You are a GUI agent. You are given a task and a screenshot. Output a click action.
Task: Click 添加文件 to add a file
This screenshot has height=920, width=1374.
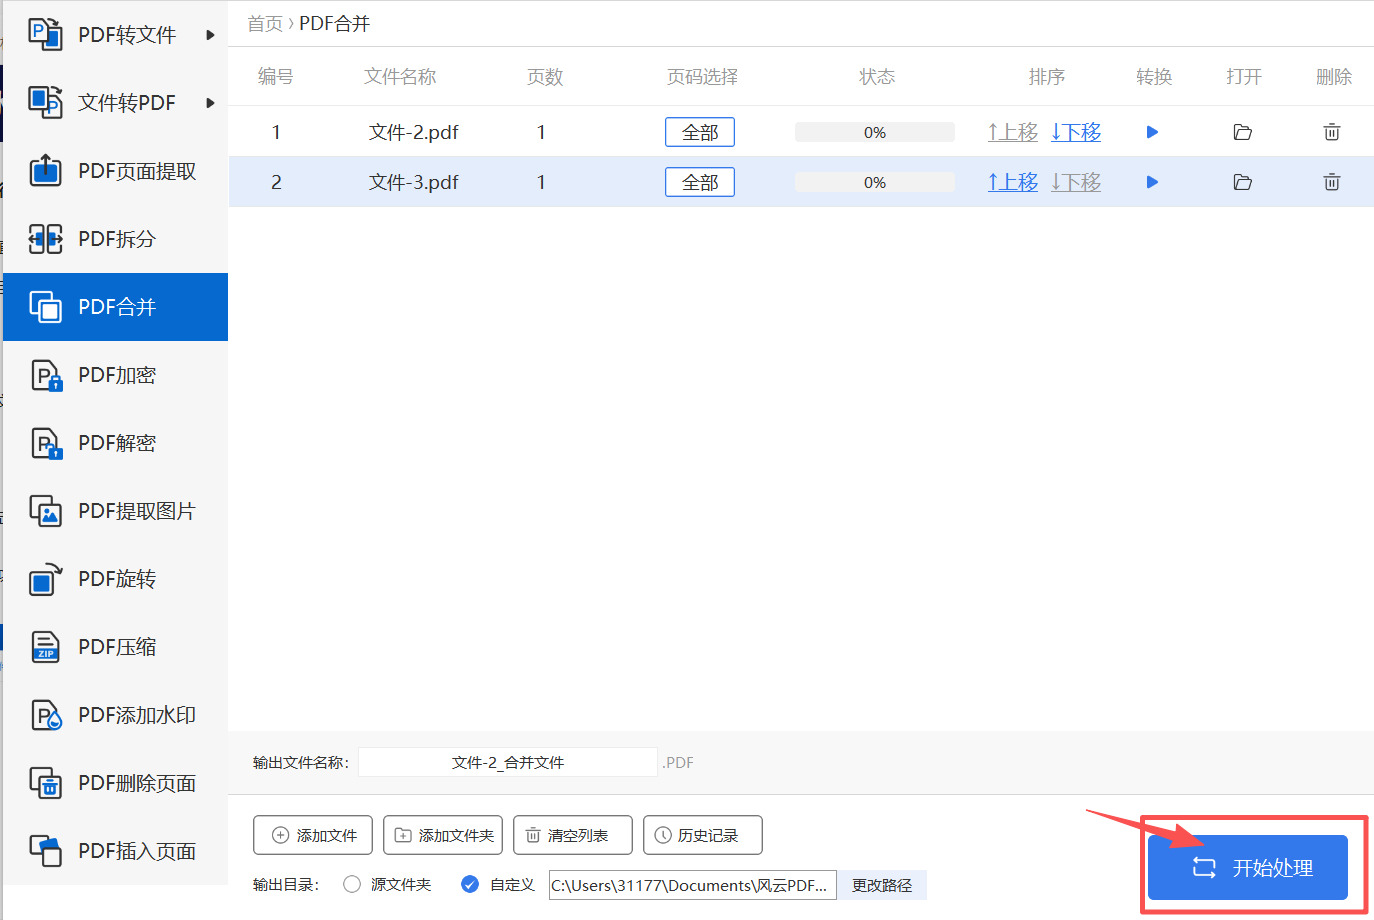point(312,834)
